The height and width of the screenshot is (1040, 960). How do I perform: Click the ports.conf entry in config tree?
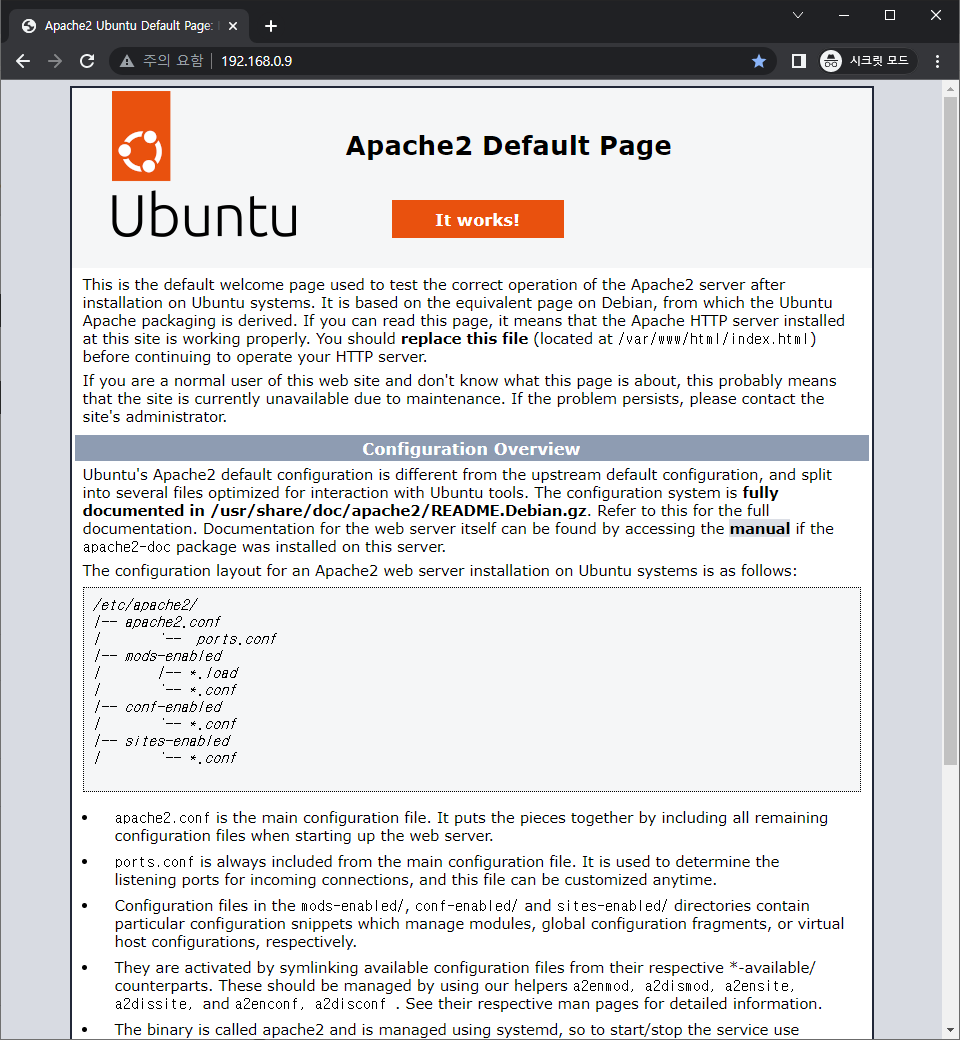point(236,639)
